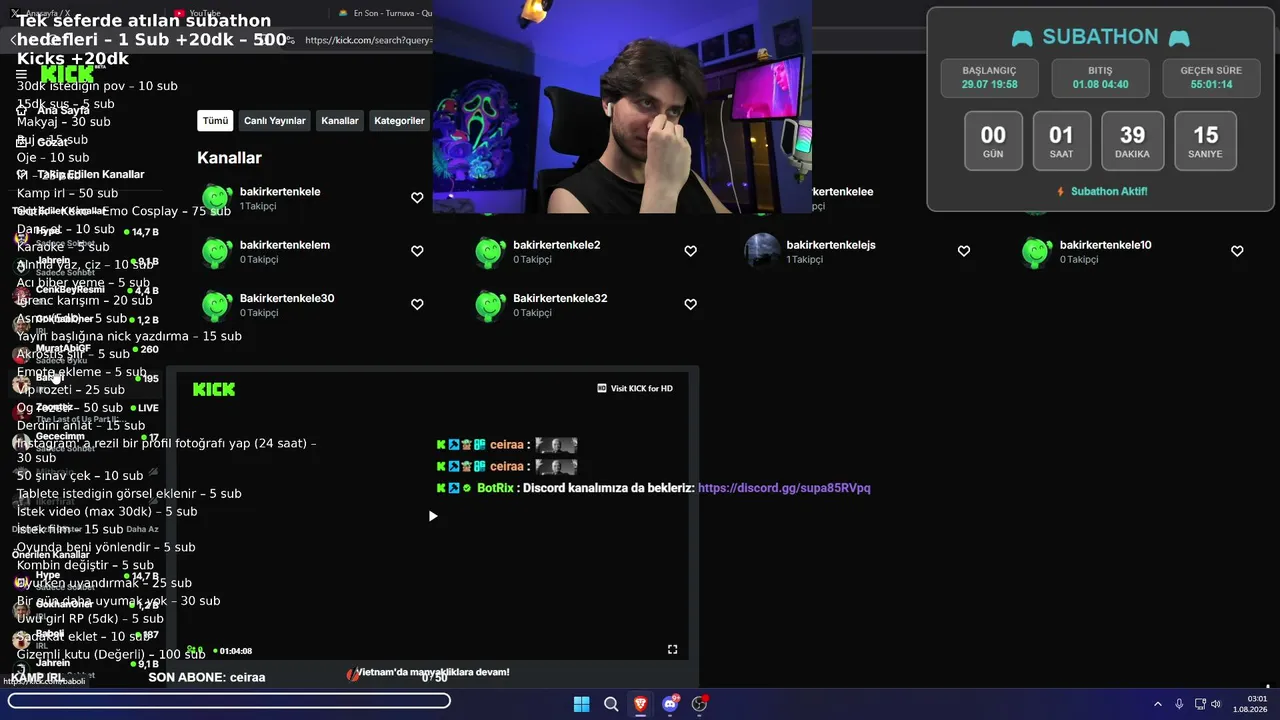Viewport: 1280px width, 720px height.
Task: Open the bakirkertenkelejs channel avatar
Action: pyautogui.click(x=763, y=251)
